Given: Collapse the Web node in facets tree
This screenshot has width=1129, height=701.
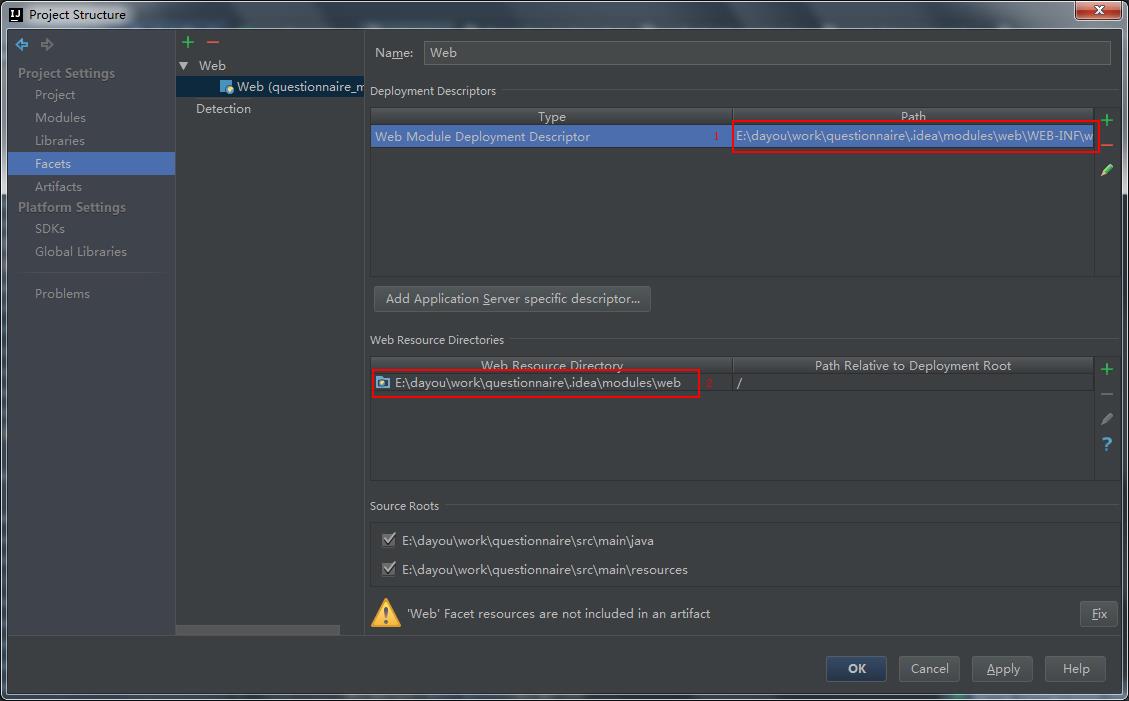Looking at the screenshot, I should (x=184, y=65).
